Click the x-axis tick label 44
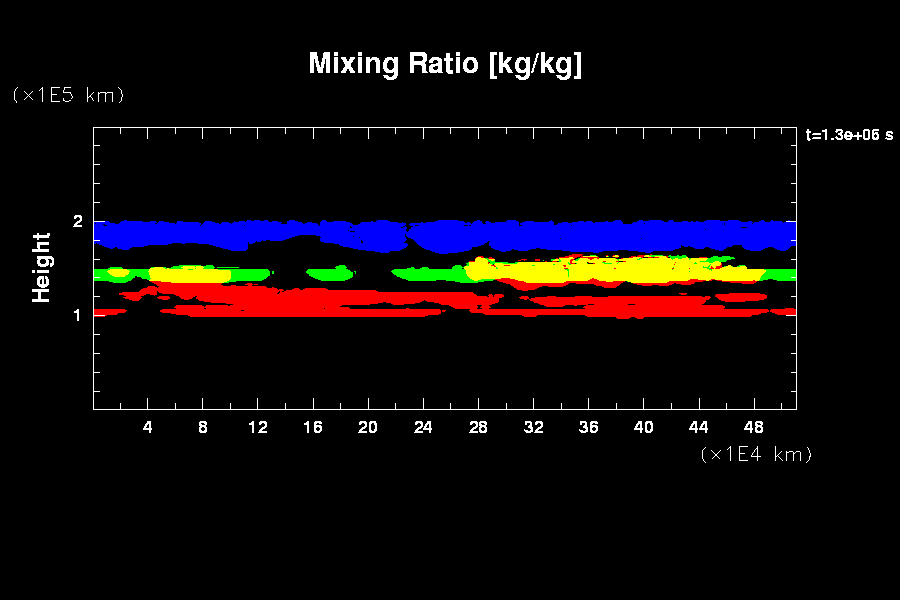Screen dimensions: 900x600 699,428
